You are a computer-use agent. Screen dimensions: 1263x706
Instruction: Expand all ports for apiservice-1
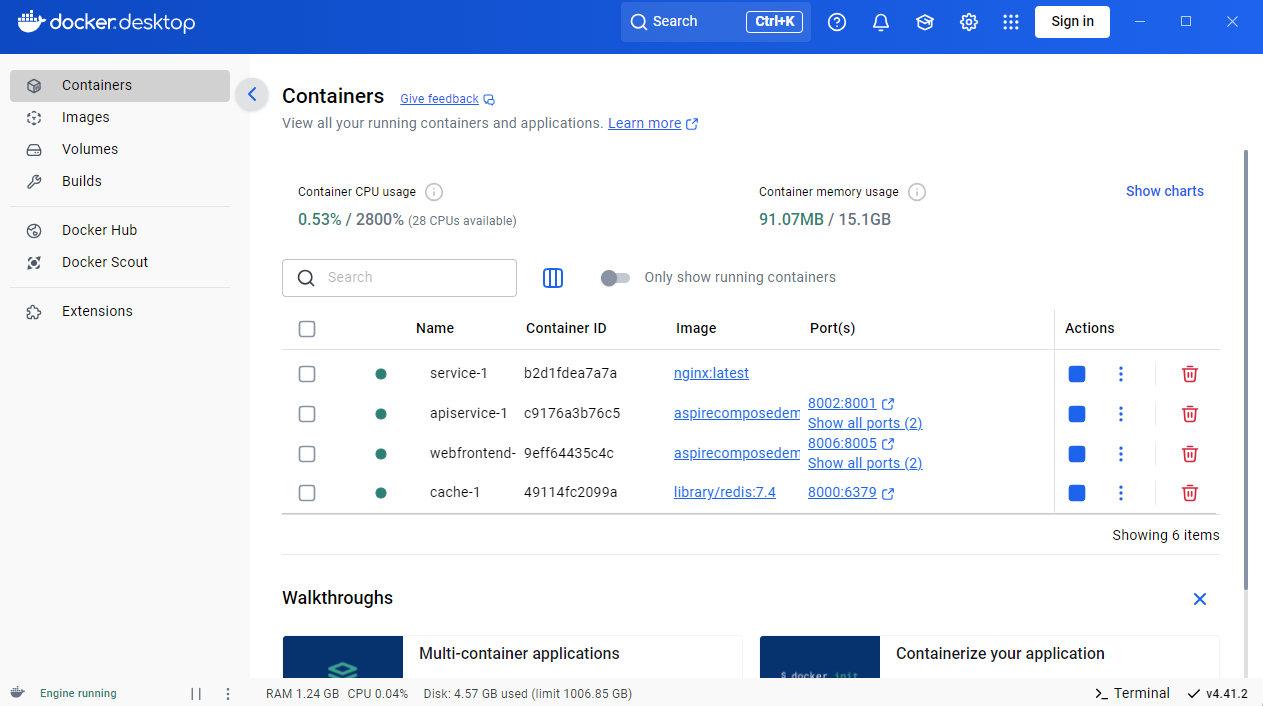point(865,423)
